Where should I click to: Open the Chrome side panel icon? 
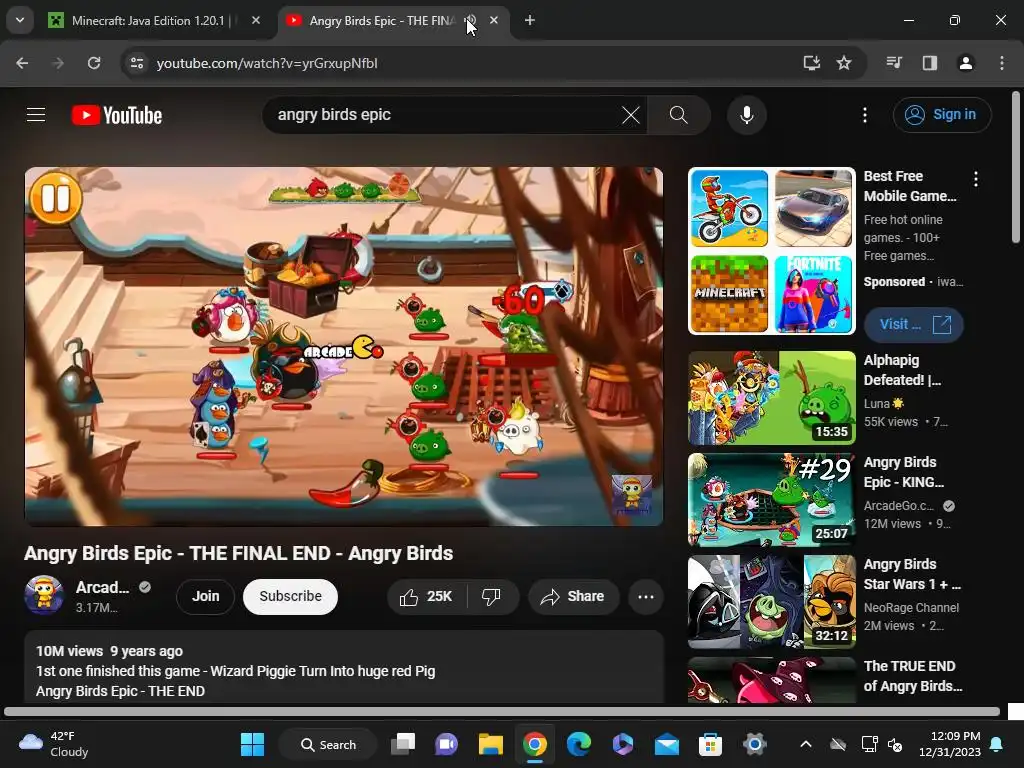click(930, 63)
